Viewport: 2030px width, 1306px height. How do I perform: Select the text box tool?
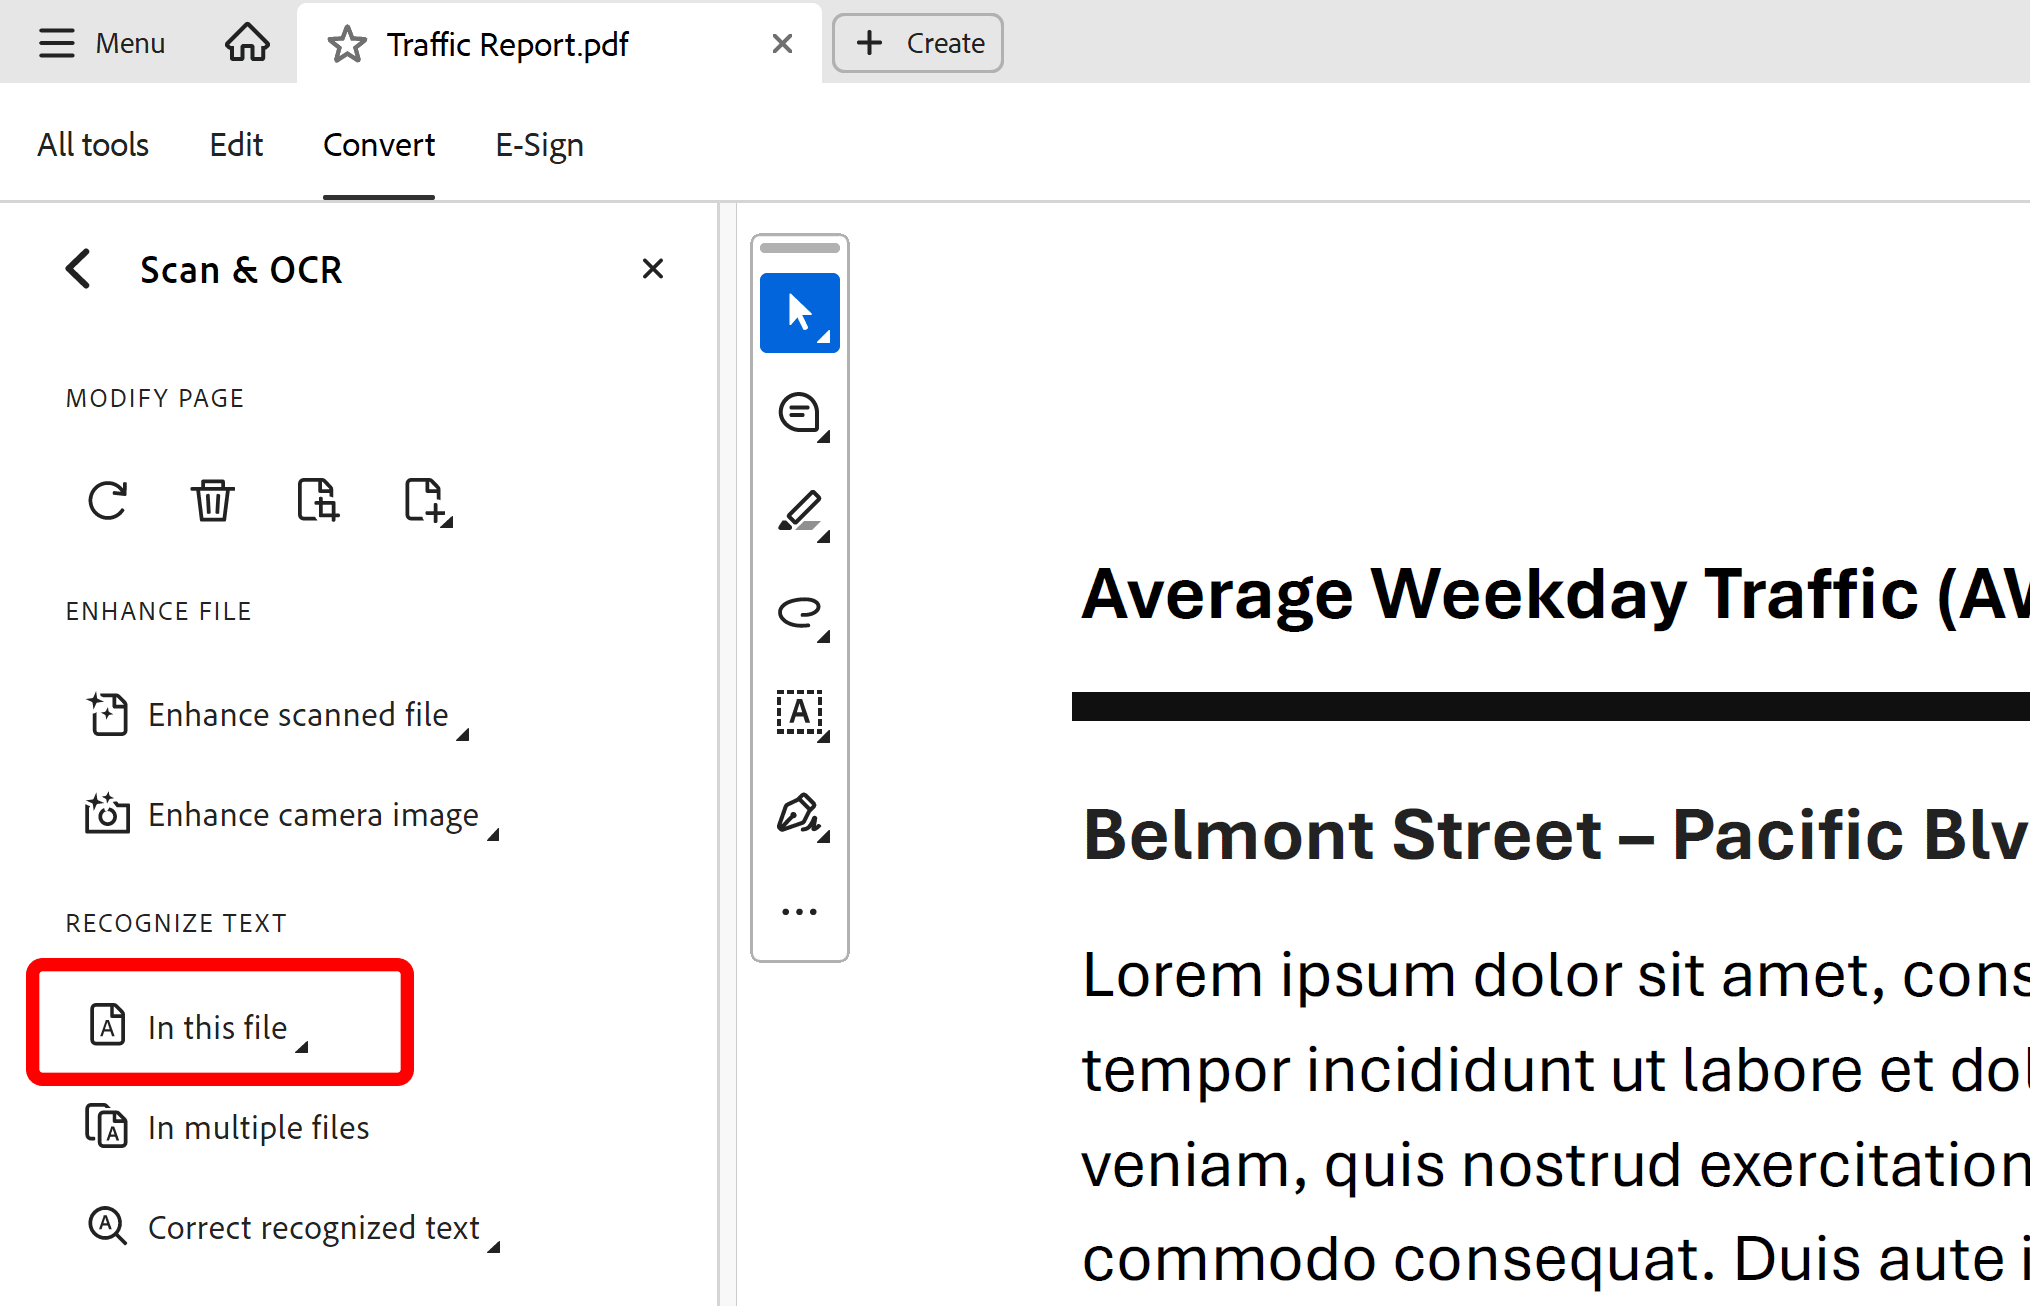point(799,712)
